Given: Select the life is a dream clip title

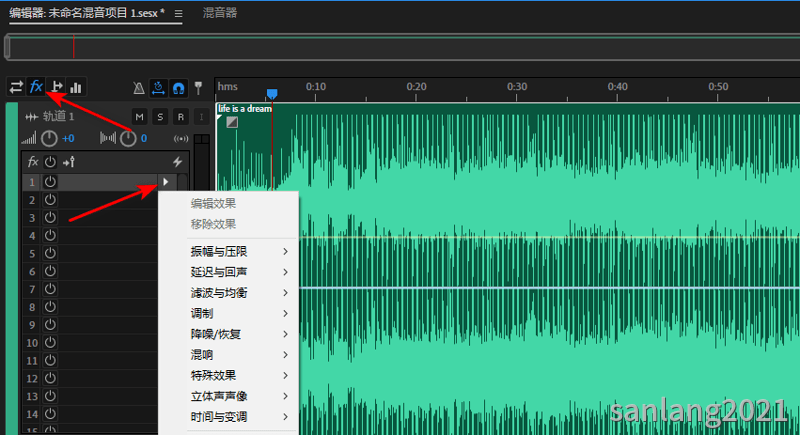Looking at the screenshot, I should (x=244, y=108).
